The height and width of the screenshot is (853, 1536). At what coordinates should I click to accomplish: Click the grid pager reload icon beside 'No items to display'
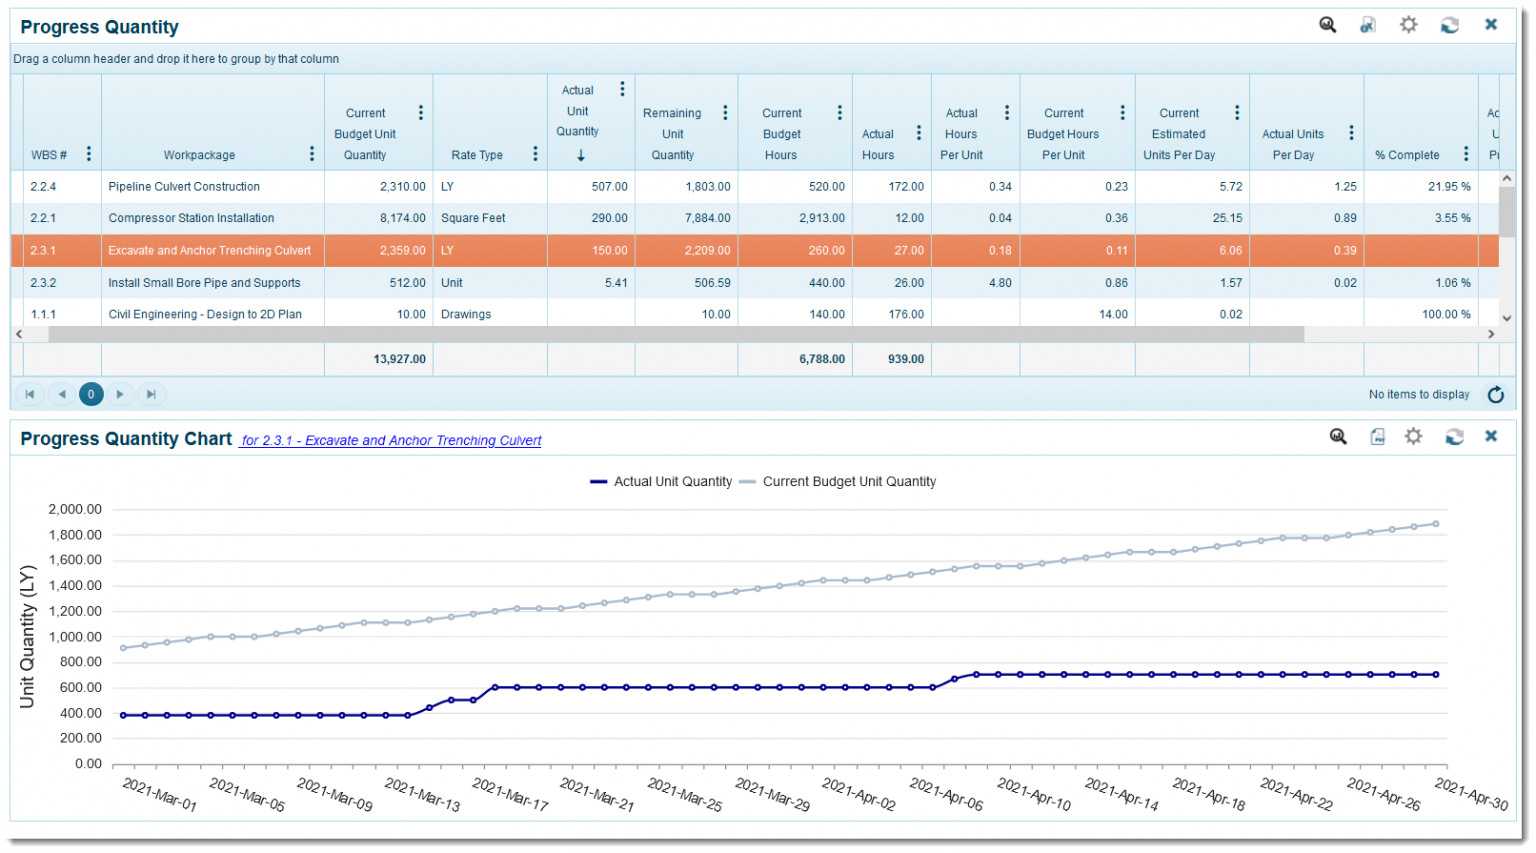(x=1495, y=394)
